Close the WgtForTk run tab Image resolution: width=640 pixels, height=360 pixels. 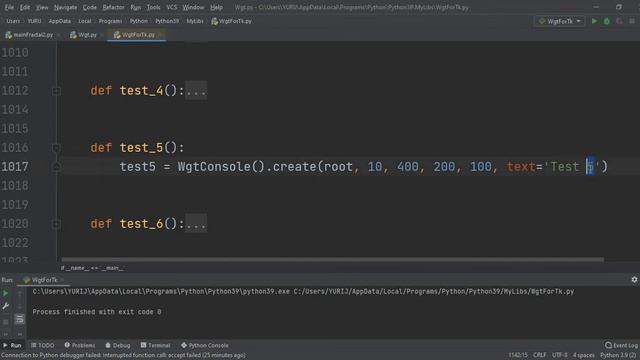click(62, 280)
